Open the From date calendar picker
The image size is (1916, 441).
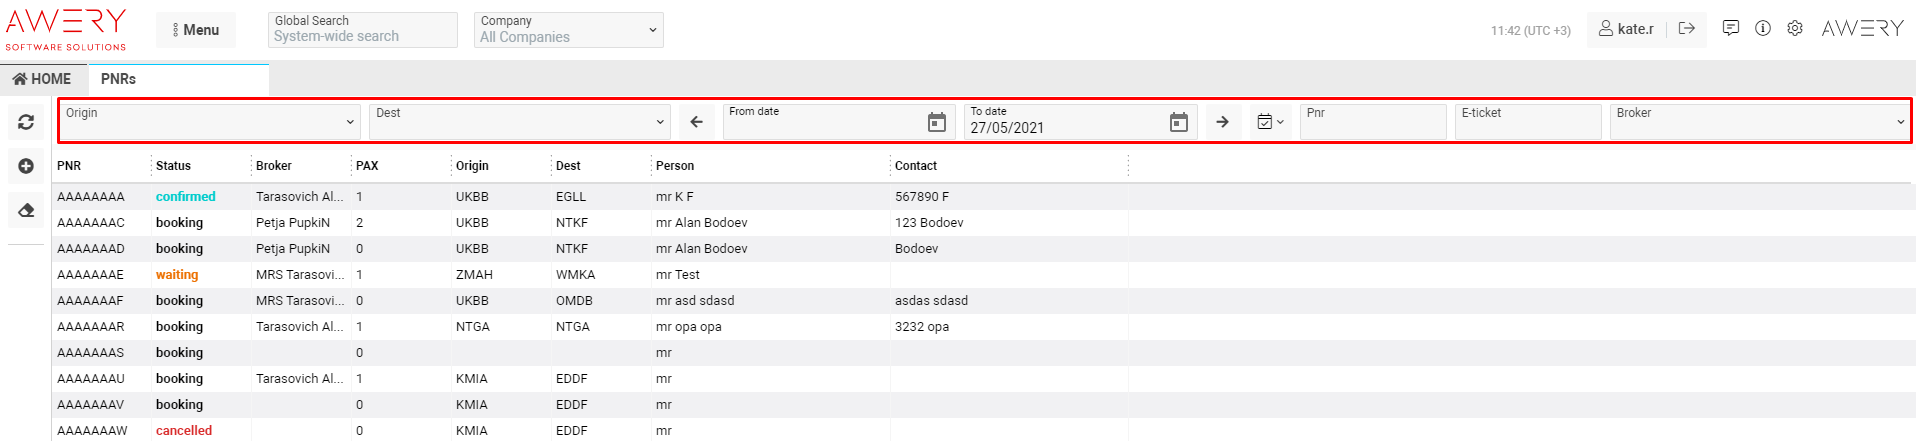point(936,122)
